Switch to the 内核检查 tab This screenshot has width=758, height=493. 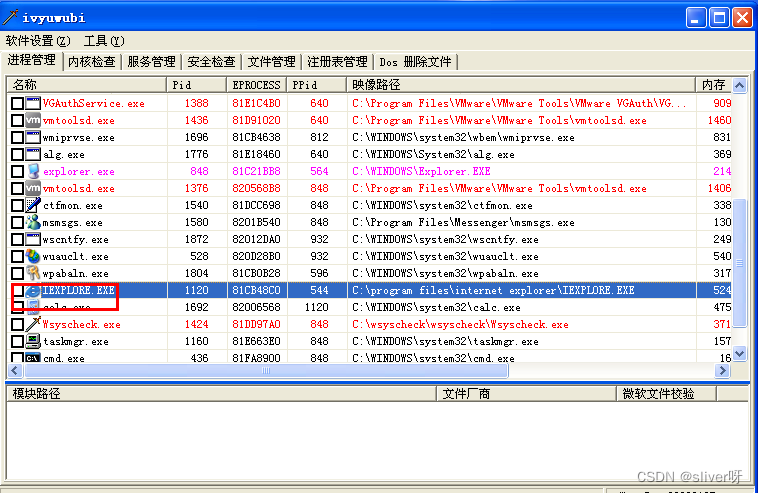[x=92, y=62]
